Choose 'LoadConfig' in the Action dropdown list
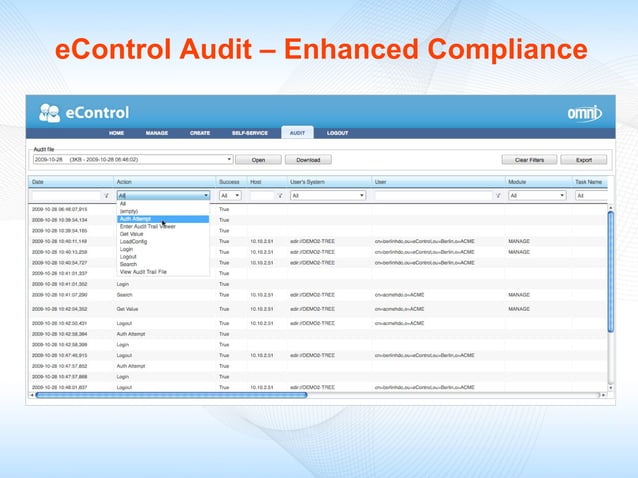638x478 pixels. (163, 242)
